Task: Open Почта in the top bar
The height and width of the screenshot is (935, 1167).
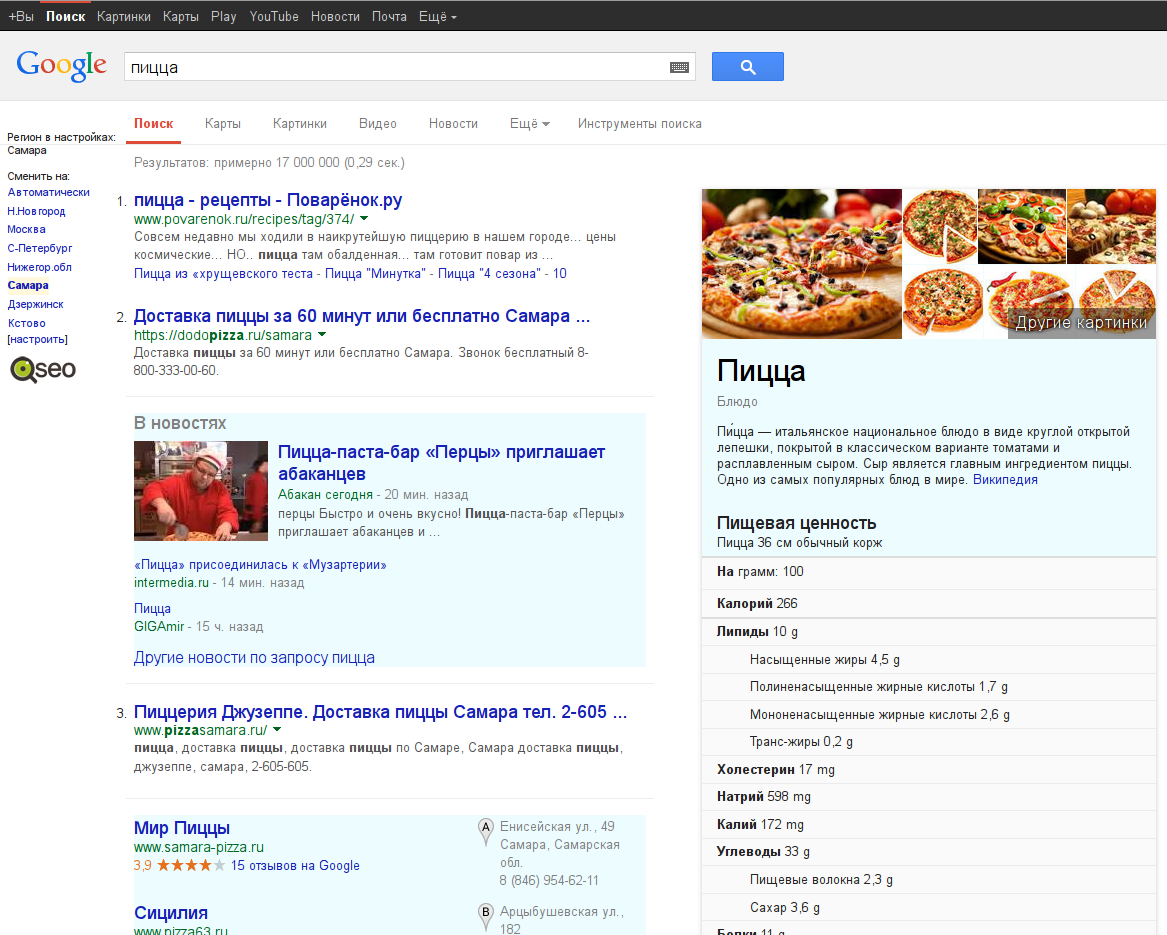Action: coord(389,16)
